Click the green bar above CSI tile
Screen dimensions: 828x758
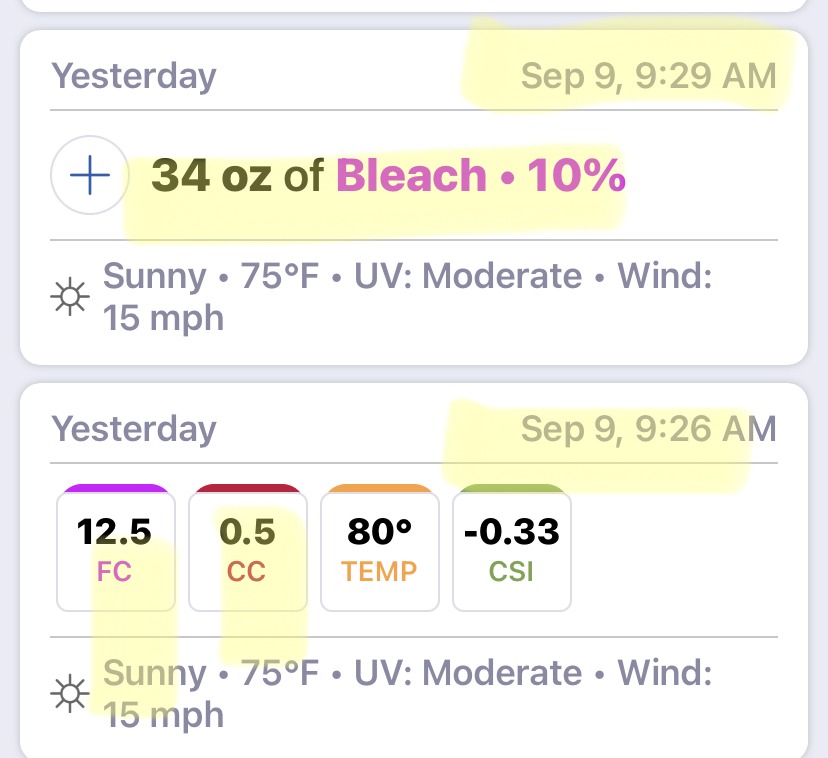click(512, 488)
